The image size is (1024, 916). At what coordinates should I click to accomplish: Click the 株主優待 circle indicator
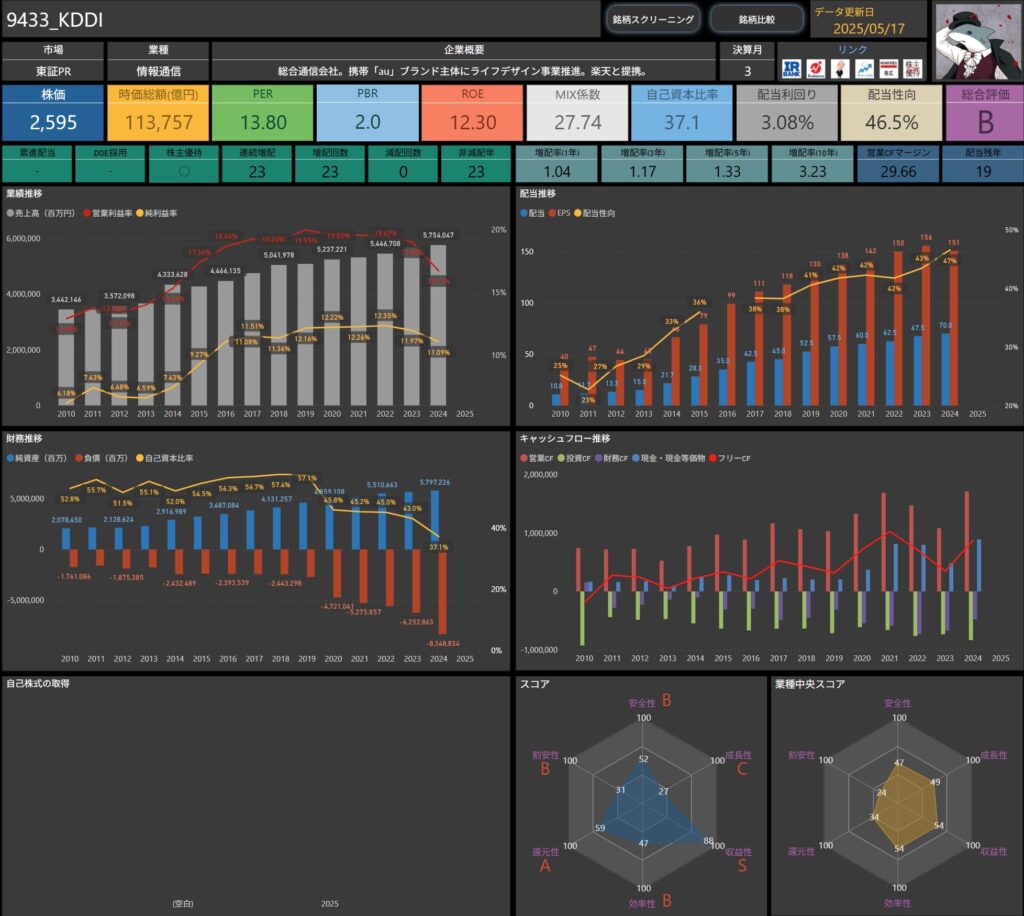pyautogui.click(x=184, y=171)
